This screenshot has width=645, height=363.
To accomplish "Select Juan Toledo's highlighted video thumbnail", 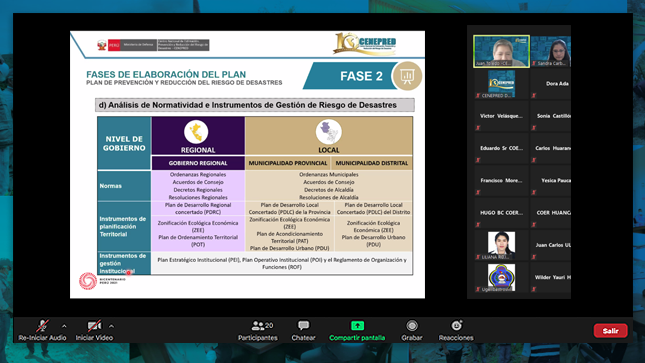I will (x=501, y=51).
